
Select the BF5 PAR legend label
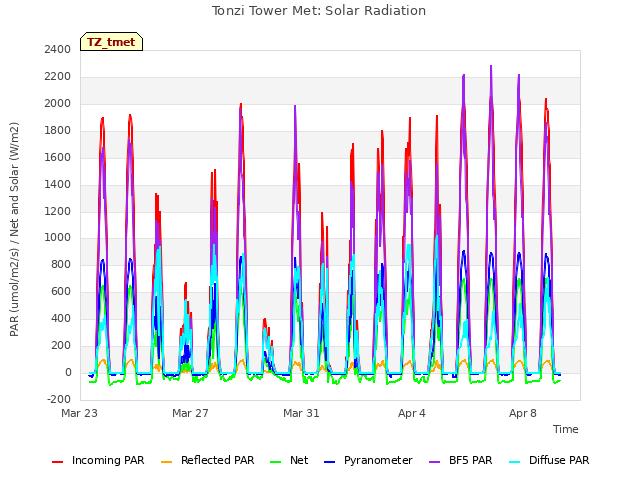[x=471, y=460]
